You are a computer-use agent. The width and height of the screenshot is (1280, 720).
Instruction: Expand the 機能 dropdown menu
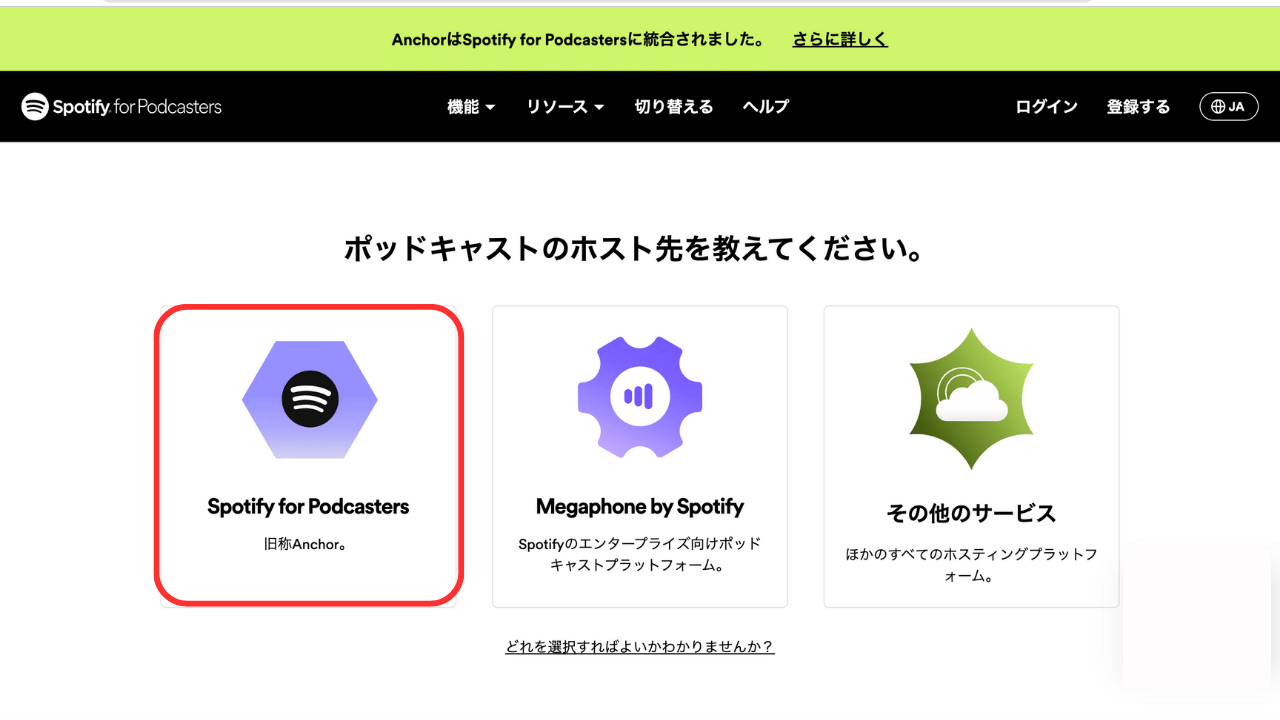pos(471,107)
